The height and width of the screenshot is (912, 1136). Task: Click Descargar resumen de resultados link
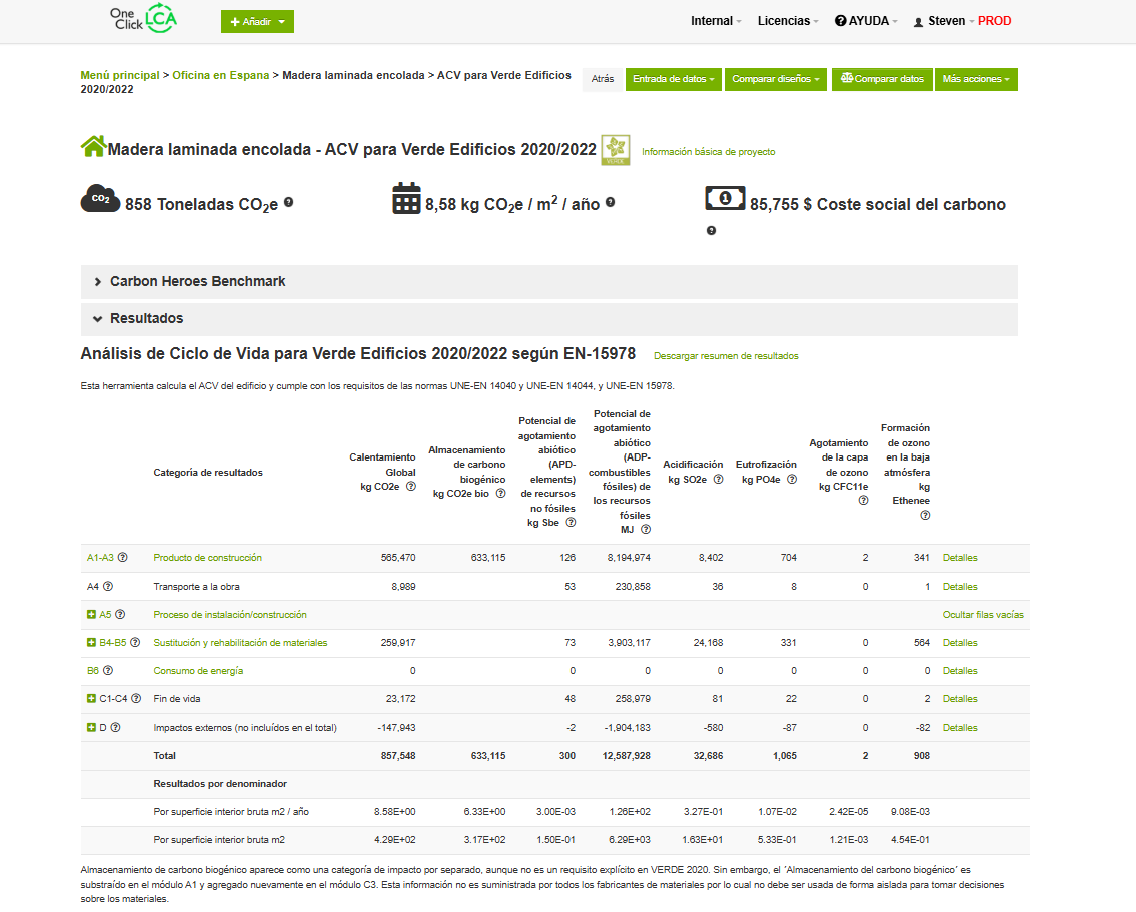[726, 356]
